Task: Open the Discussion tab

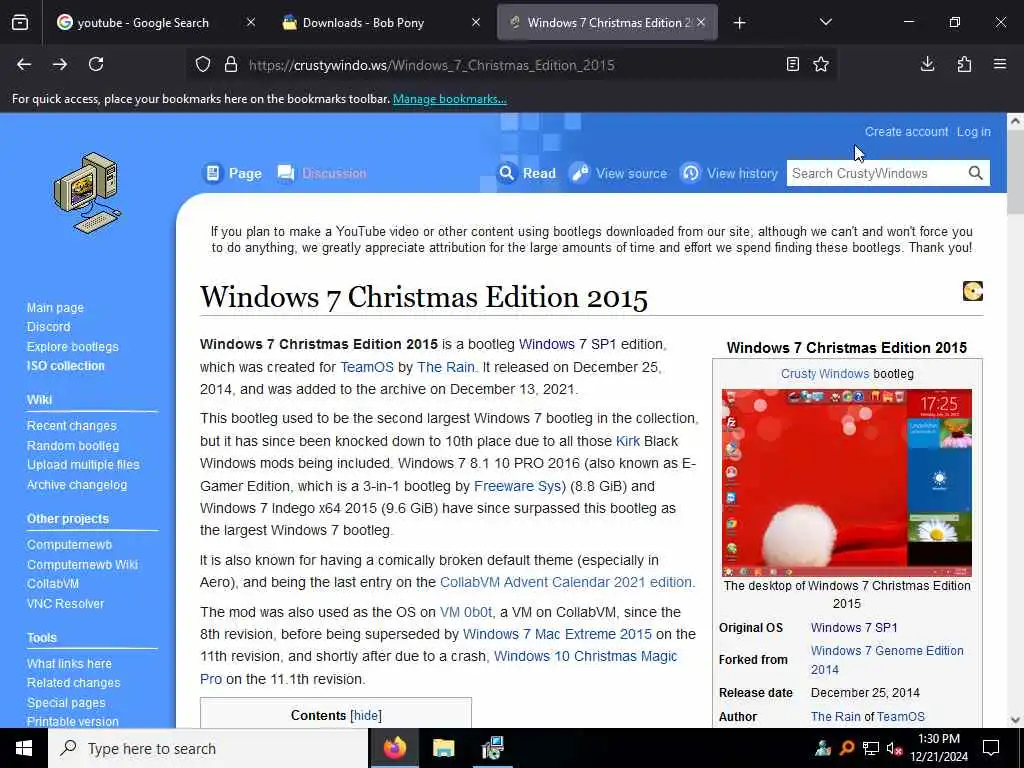Action: 321,173
